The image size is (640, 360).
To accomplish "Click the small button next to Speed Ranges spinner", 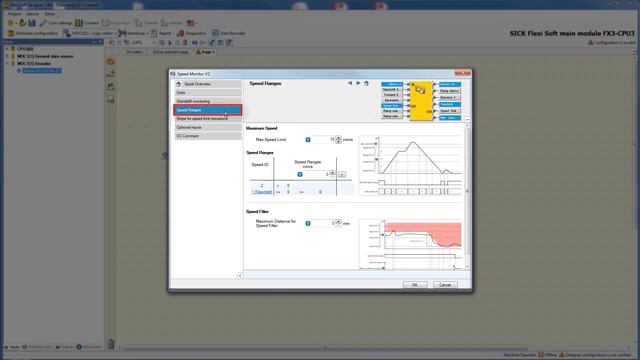I will (x=342, y=174).
